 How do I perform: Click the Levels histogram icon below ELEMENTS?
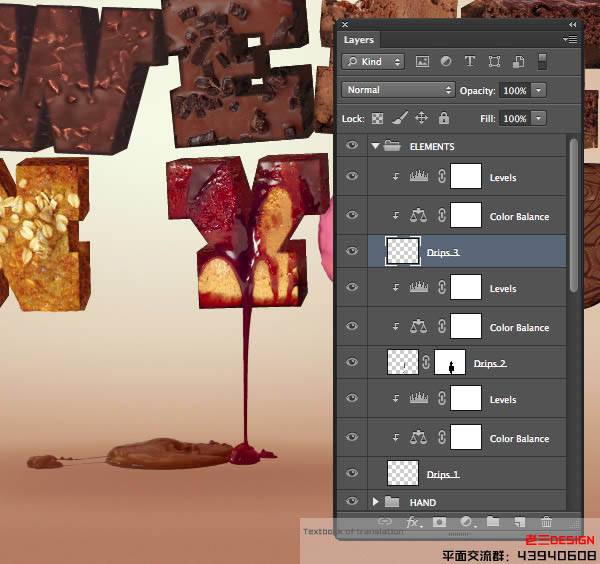tap(419, 176)
